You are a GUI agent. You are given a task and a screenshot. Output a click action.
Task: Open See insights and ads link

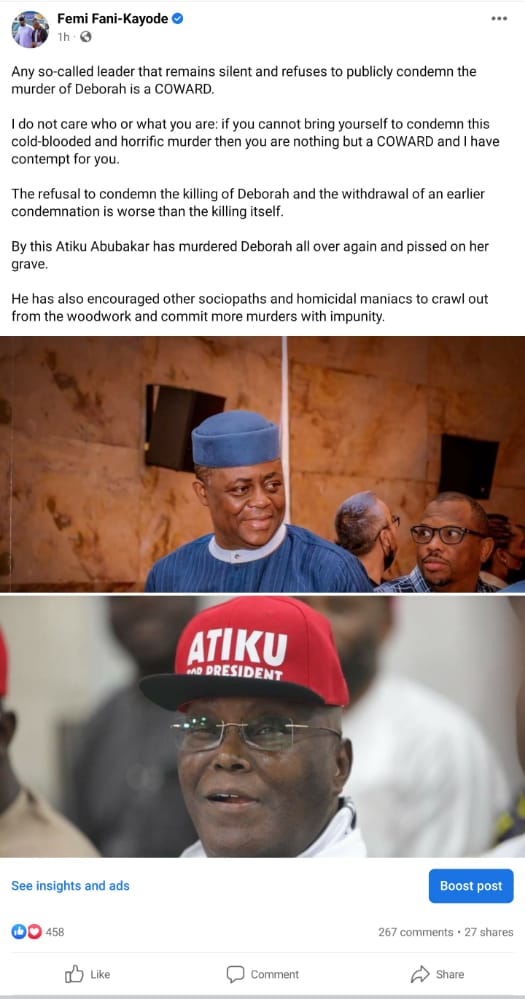(70, 886)
